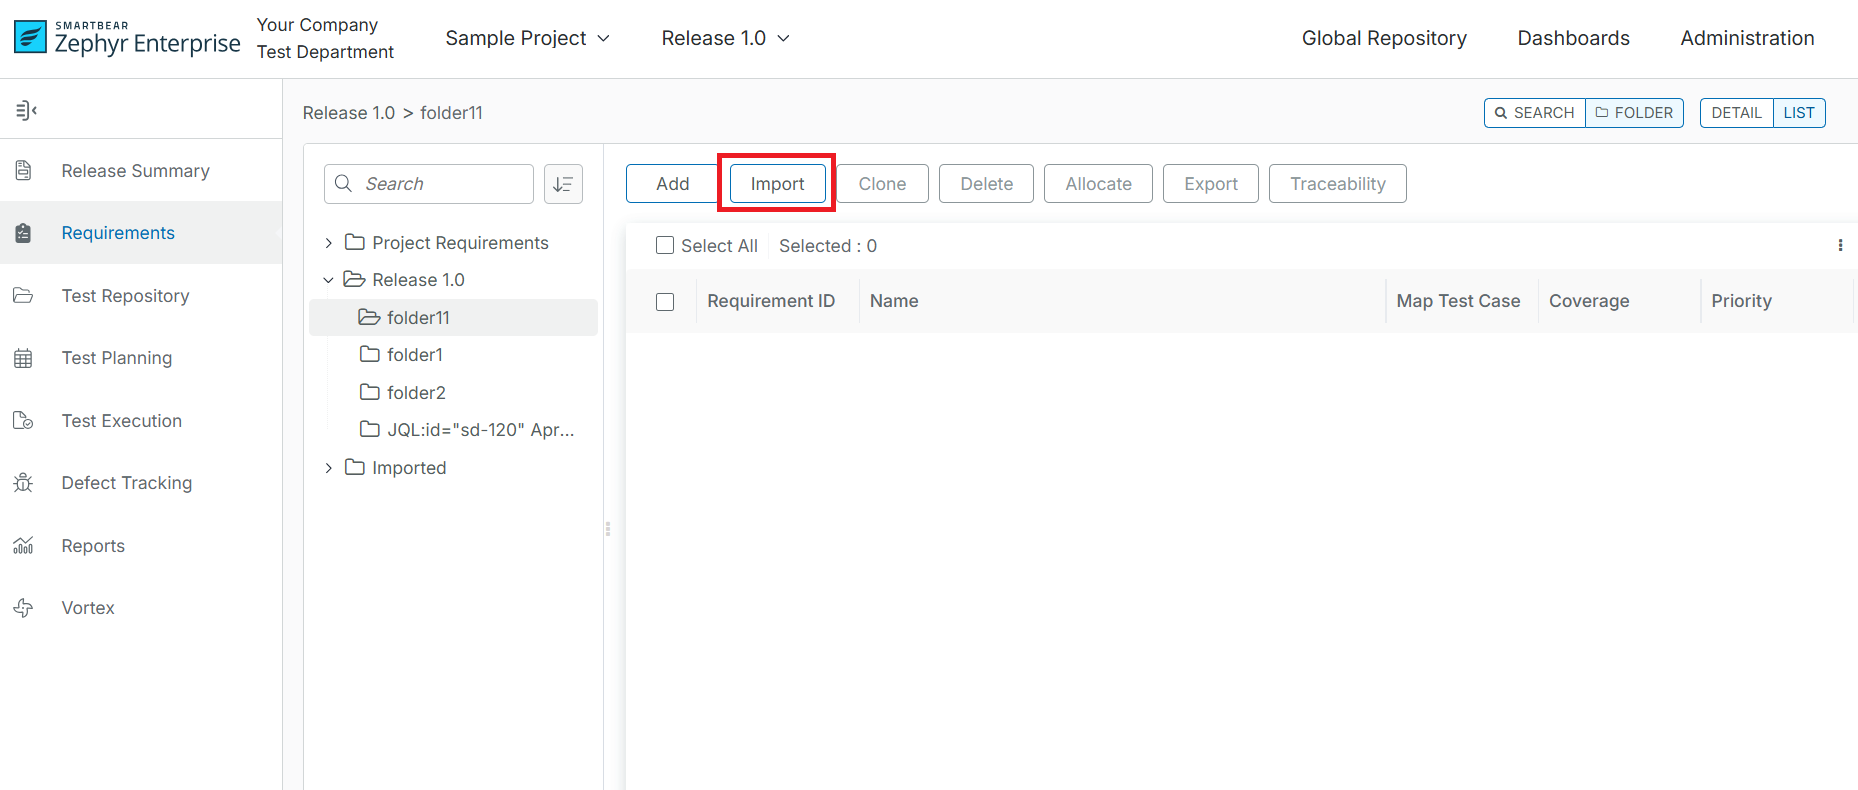Check the Select All checkbox

point(665,246)
